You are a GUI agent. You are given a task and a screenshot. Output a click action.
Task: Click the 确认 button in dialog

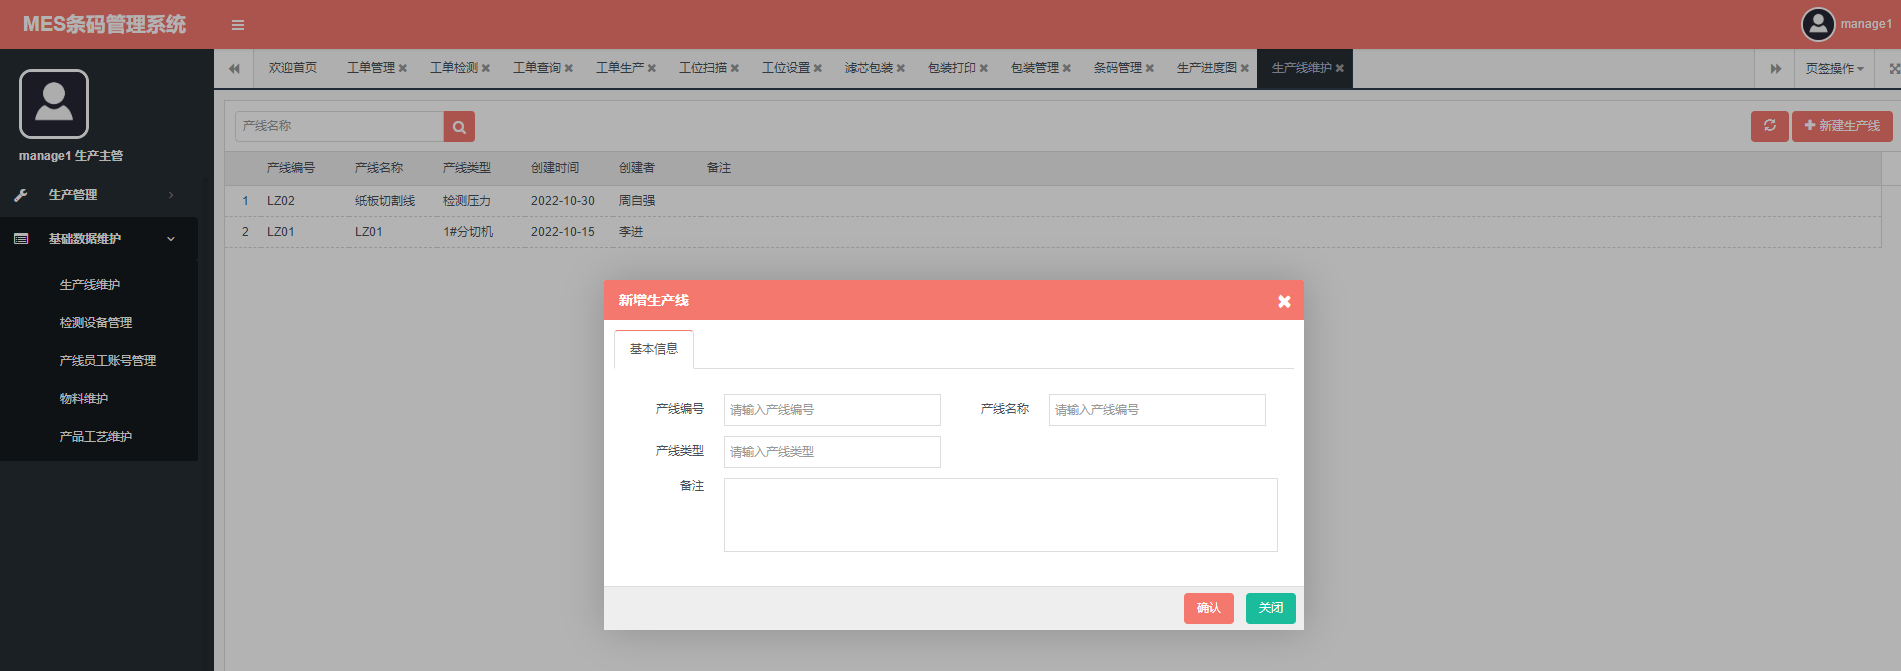coord(1209,608)
